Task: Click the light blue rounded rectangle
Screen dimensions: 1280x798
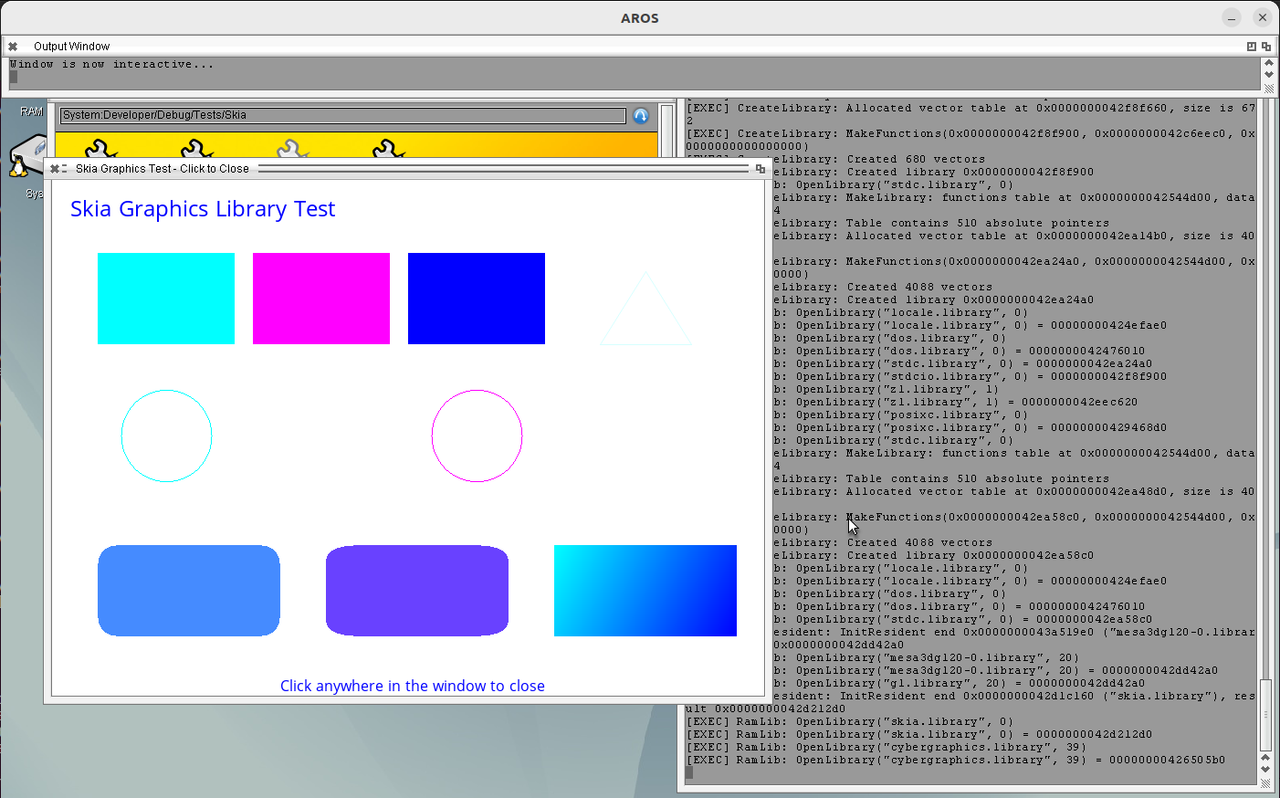Action: coord(189,590)
